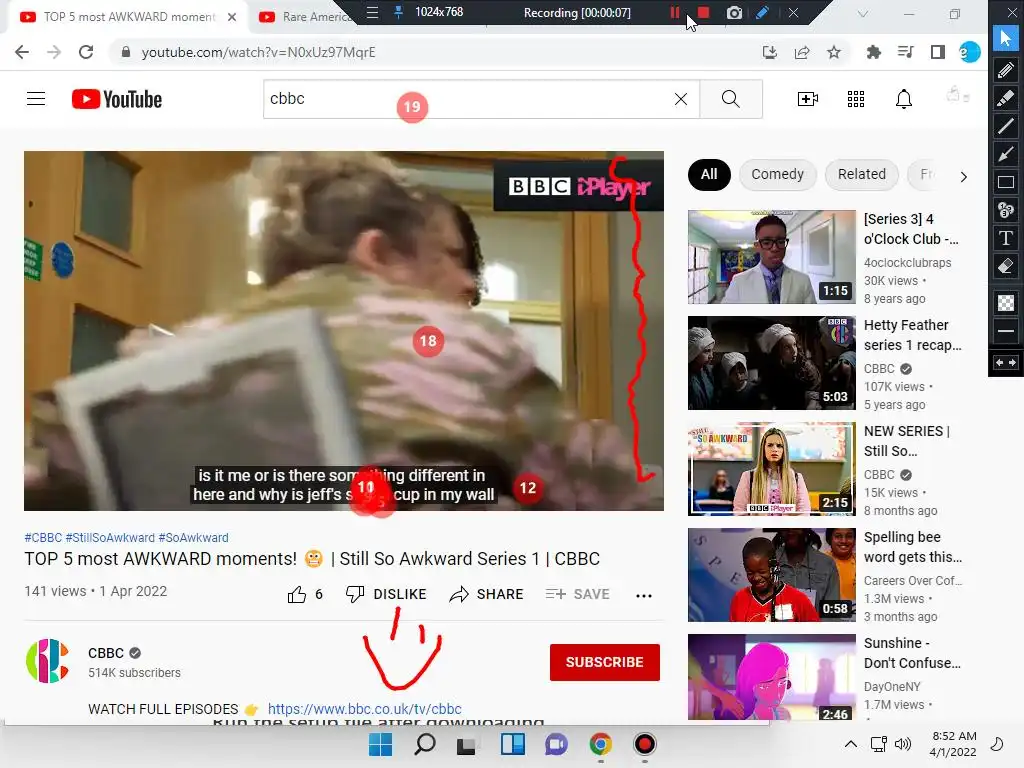Close the TOP 5 most AWKWARD tab
The width and height of the screenshot is (1024, 768).
click(x=232, y=17)
